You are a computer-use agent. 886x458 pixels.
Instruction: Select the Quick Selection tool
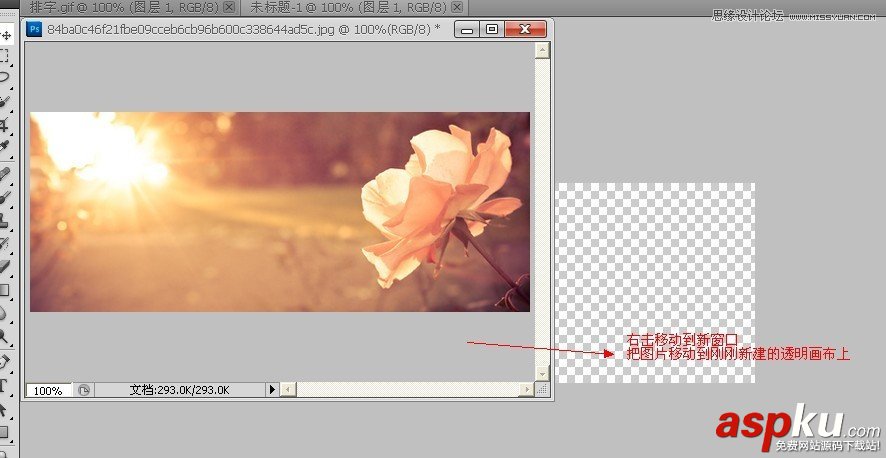[x=5, y=102]
